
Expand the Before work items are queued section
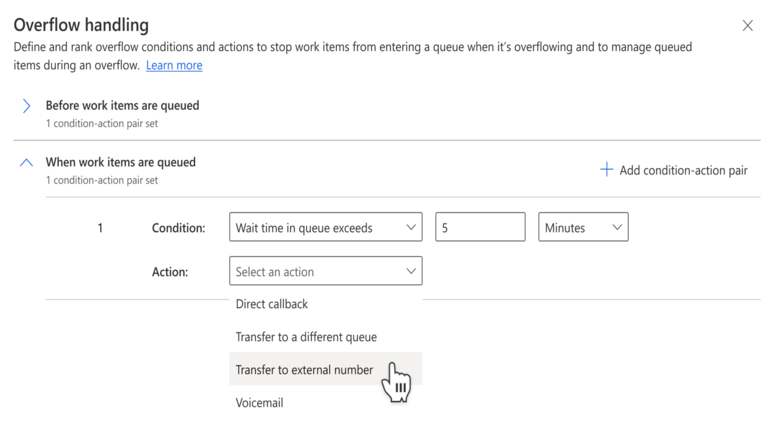(x=26, y=106)
